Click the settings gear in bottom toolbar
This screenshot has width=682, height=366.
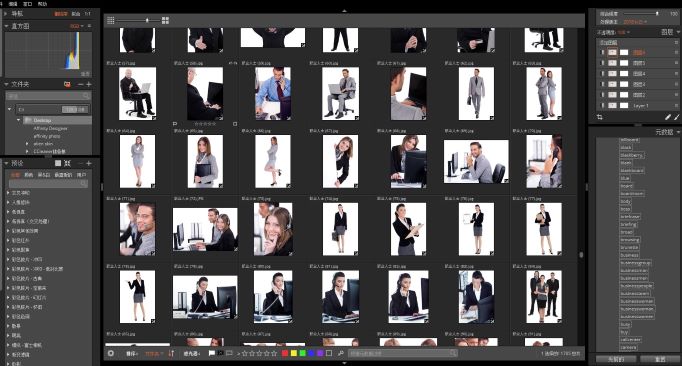pyautogui.click(x=111, y=353)
